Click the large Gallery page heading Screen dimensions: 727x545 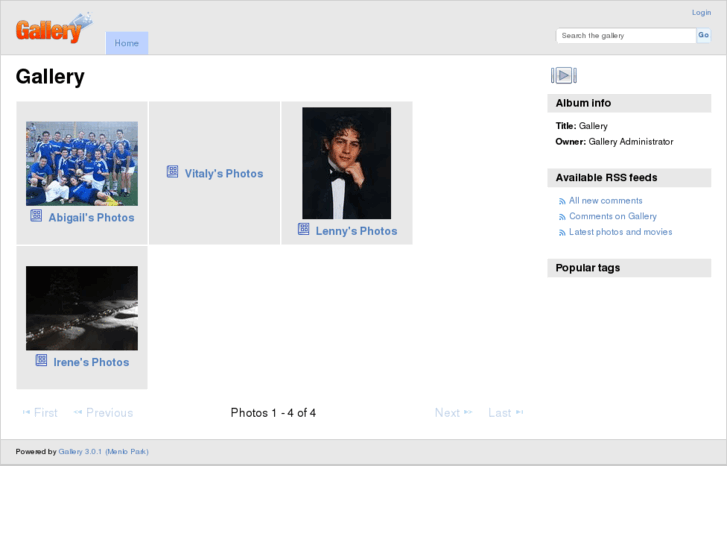click(50, 77)
